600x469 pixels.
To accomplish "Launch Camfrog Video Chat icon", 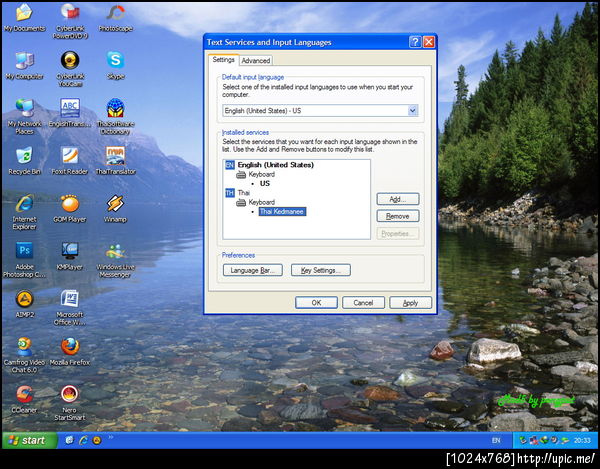I will [x=24, y=356].
